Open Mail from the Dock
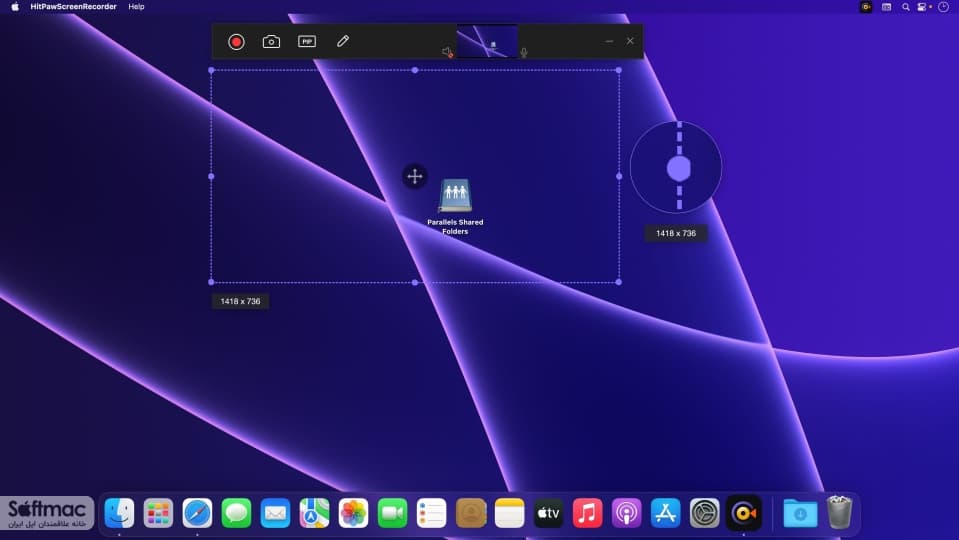Viewport: 959px width, 540px height. (275, 512)
